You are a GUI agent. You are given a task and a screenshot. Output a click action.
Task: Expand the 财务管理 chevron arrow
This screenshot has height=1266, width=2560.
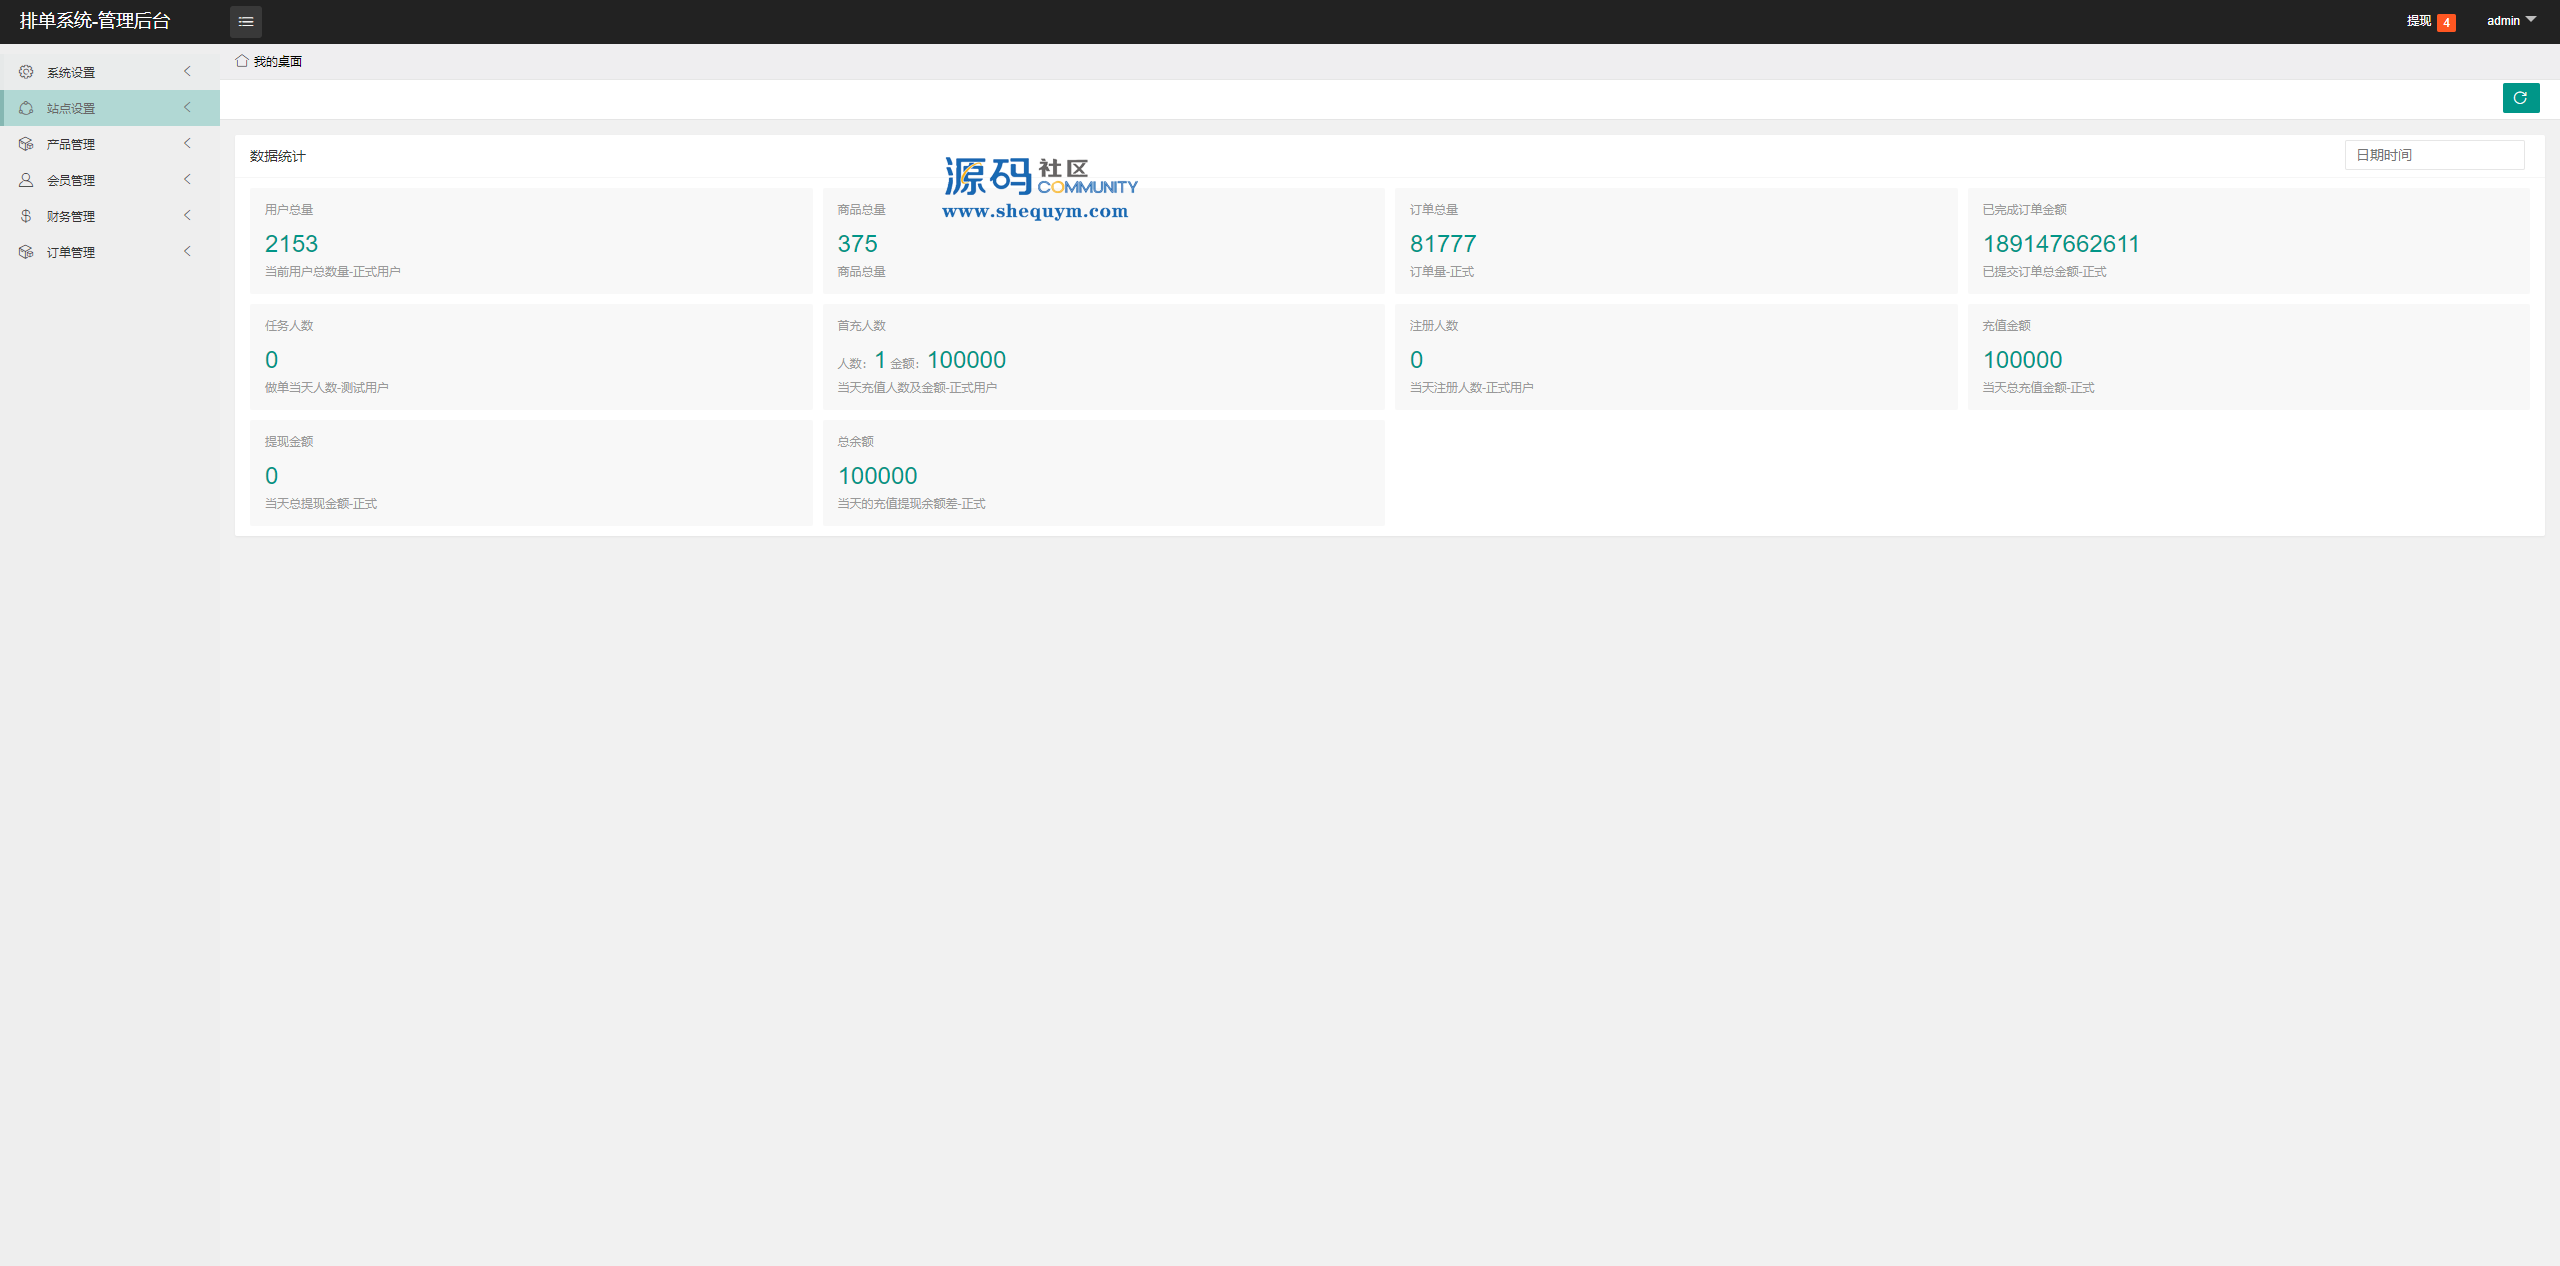tap(187, 215)
